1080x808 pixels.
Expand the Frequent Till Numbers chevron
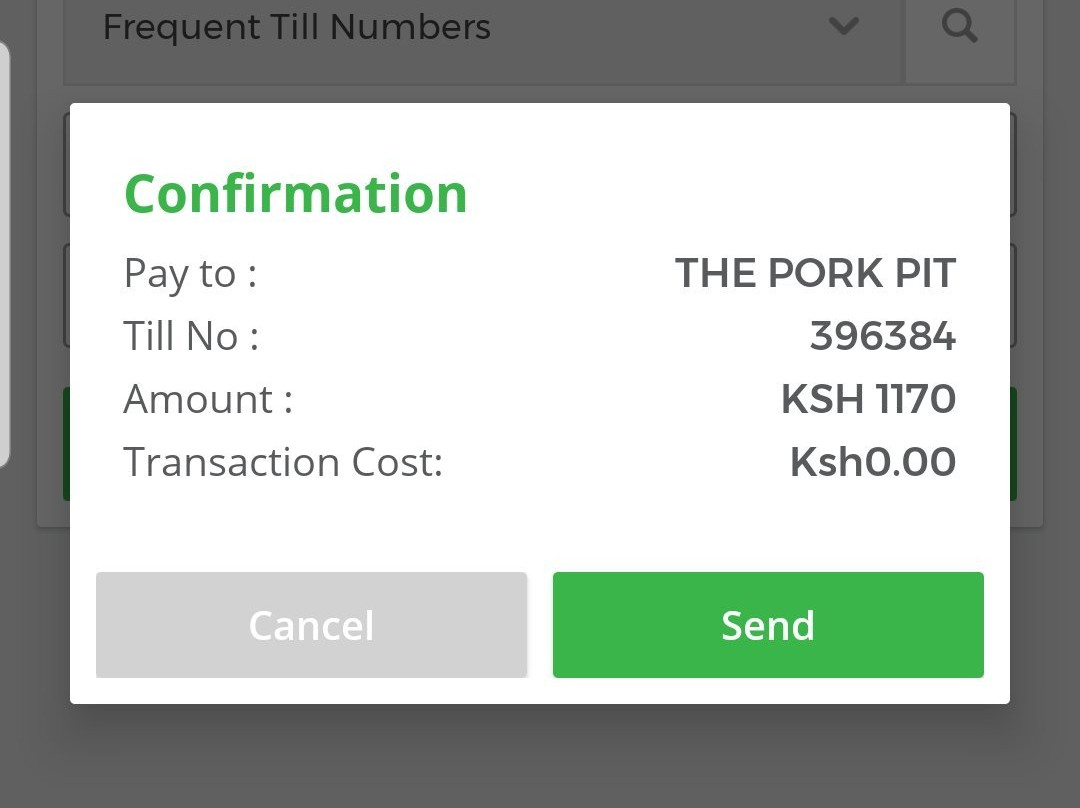[844, 27]
